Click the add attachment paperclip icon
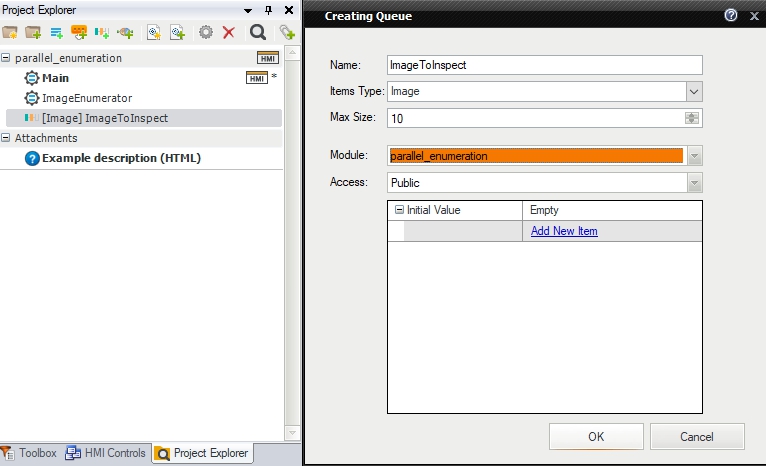 pos(287,33)
